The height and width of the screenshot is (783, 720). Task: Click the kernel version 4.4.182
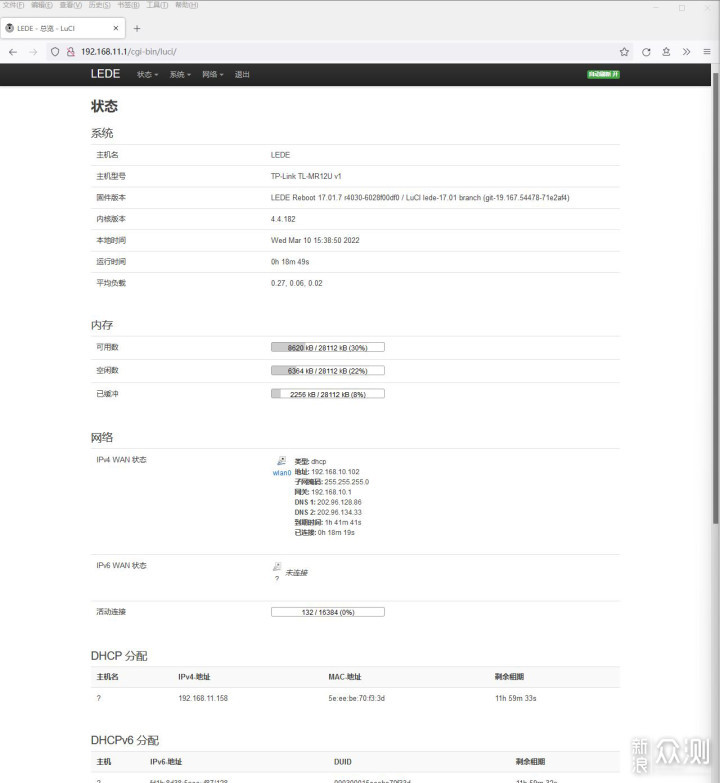tap(283, 219)
